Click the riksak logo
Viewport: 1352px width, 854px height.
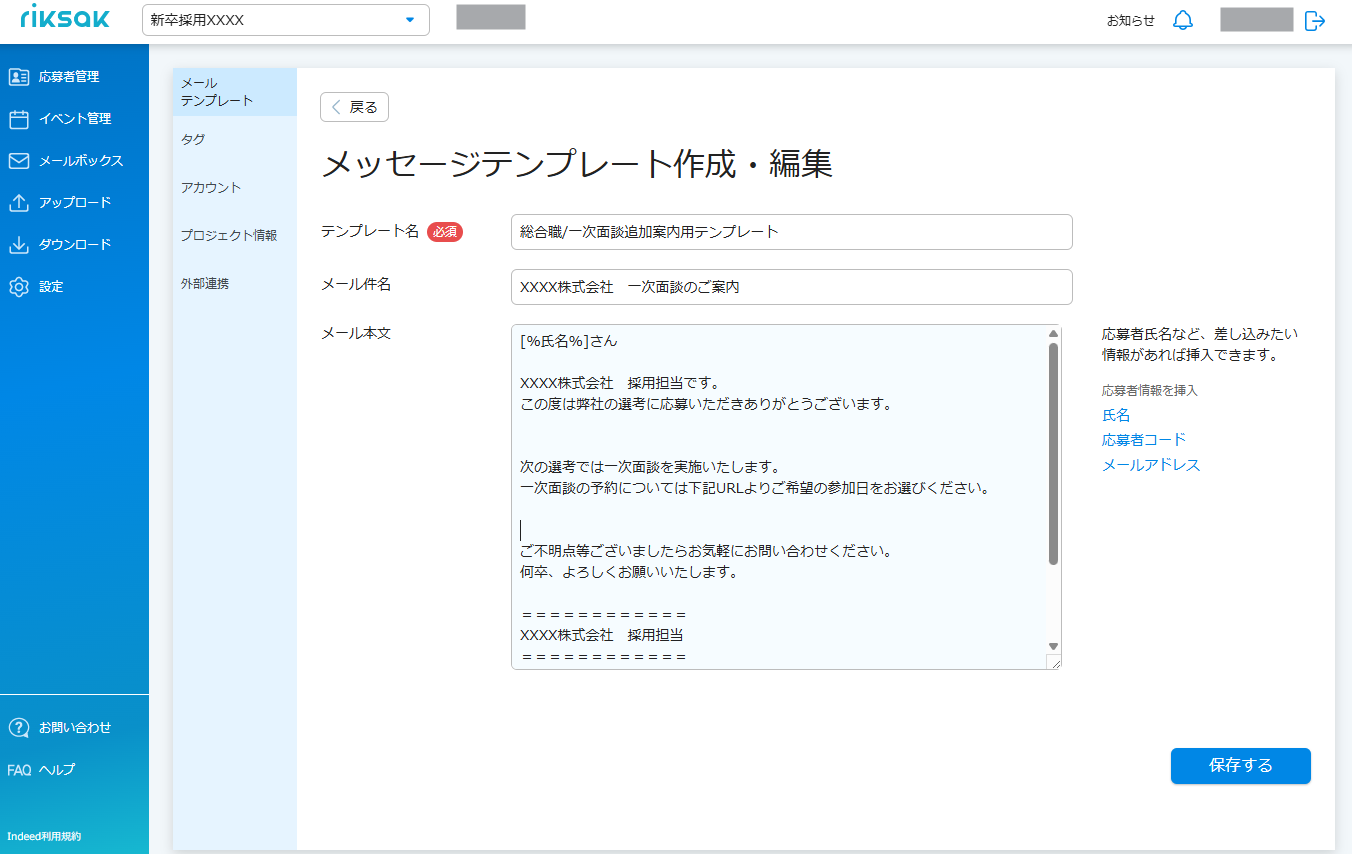65,17
